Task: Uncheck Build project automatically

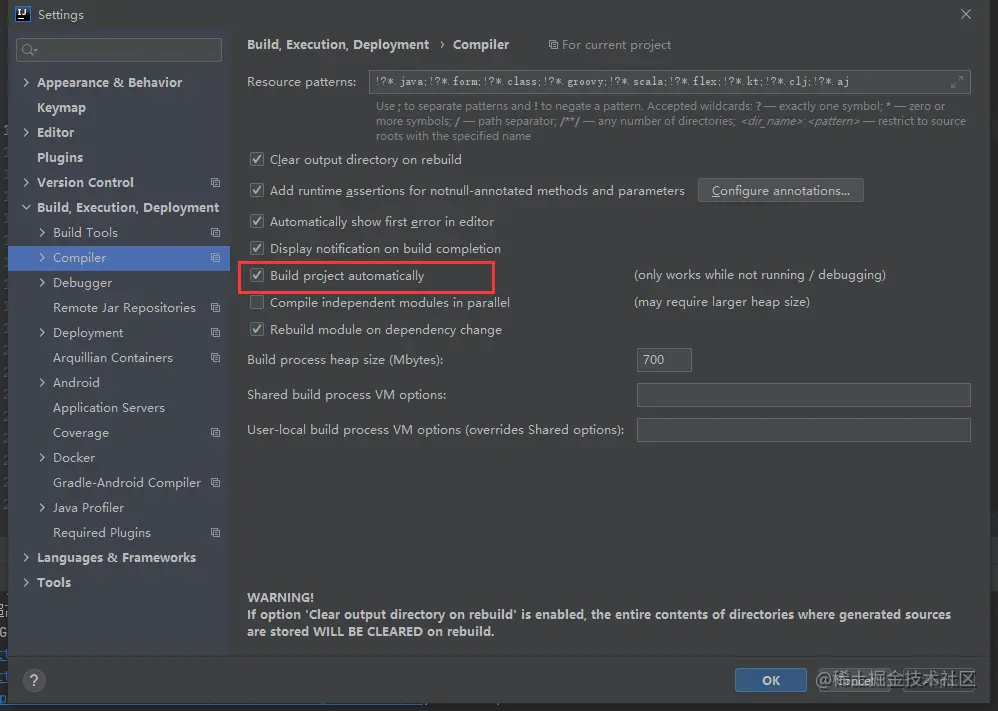Action: [x=257, y=275]
